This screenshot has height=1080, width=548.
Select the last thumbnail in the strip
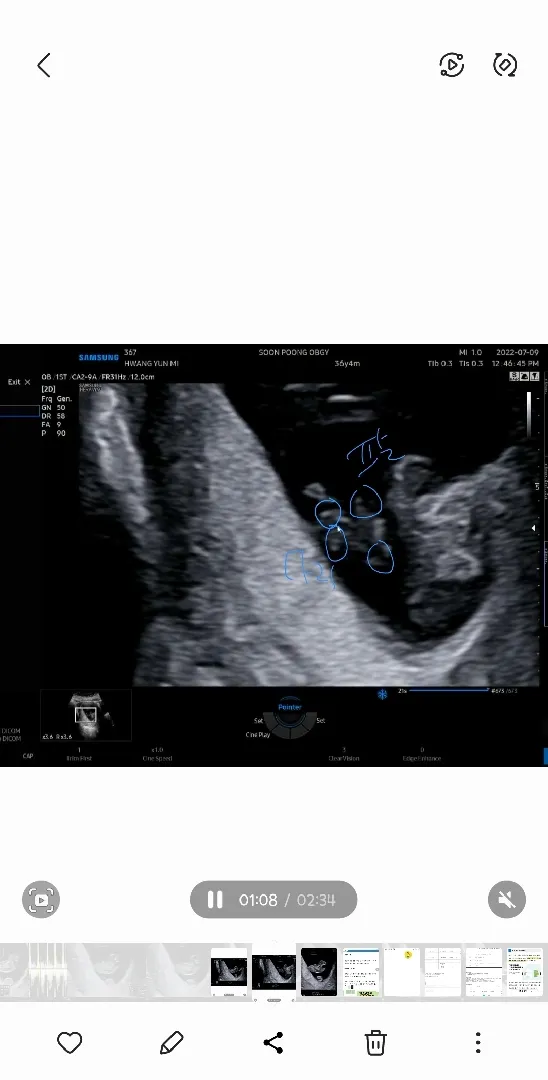pos(525,972)
